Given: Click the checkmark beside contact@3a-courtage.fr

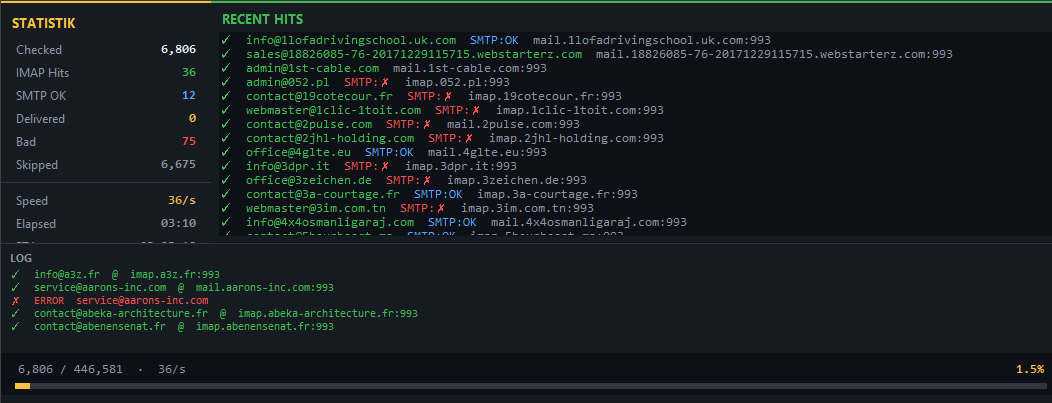Looking at the screenshot, I should (x=226, y=194).
